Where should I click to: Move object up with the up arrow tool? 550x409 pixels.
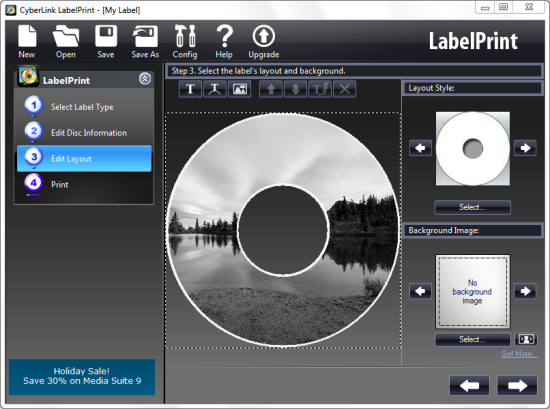point(270,89)
